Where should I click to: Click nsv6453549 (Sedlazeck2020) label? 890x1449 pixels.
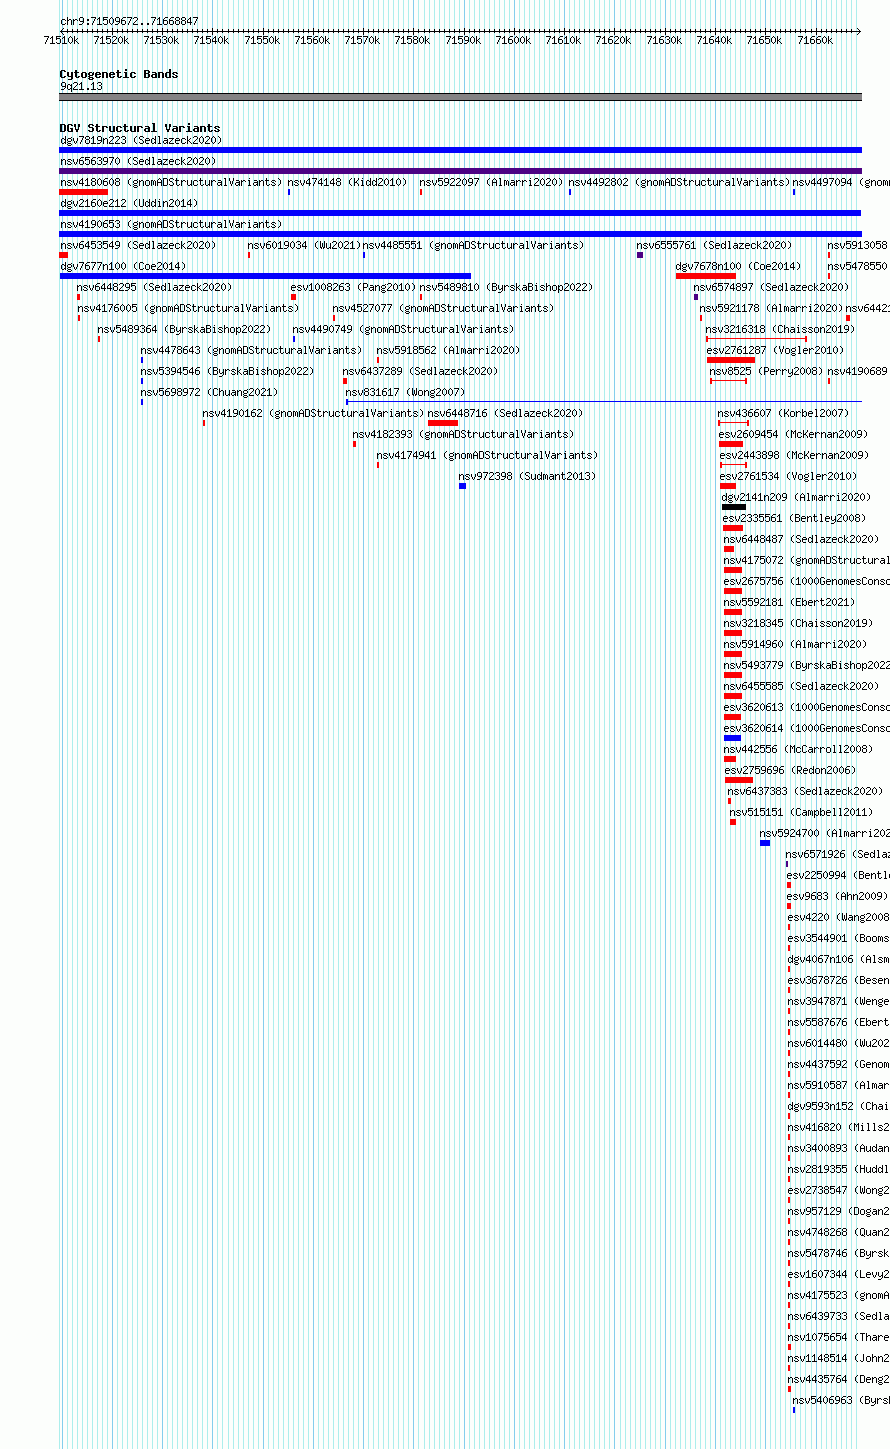[138, 245]
